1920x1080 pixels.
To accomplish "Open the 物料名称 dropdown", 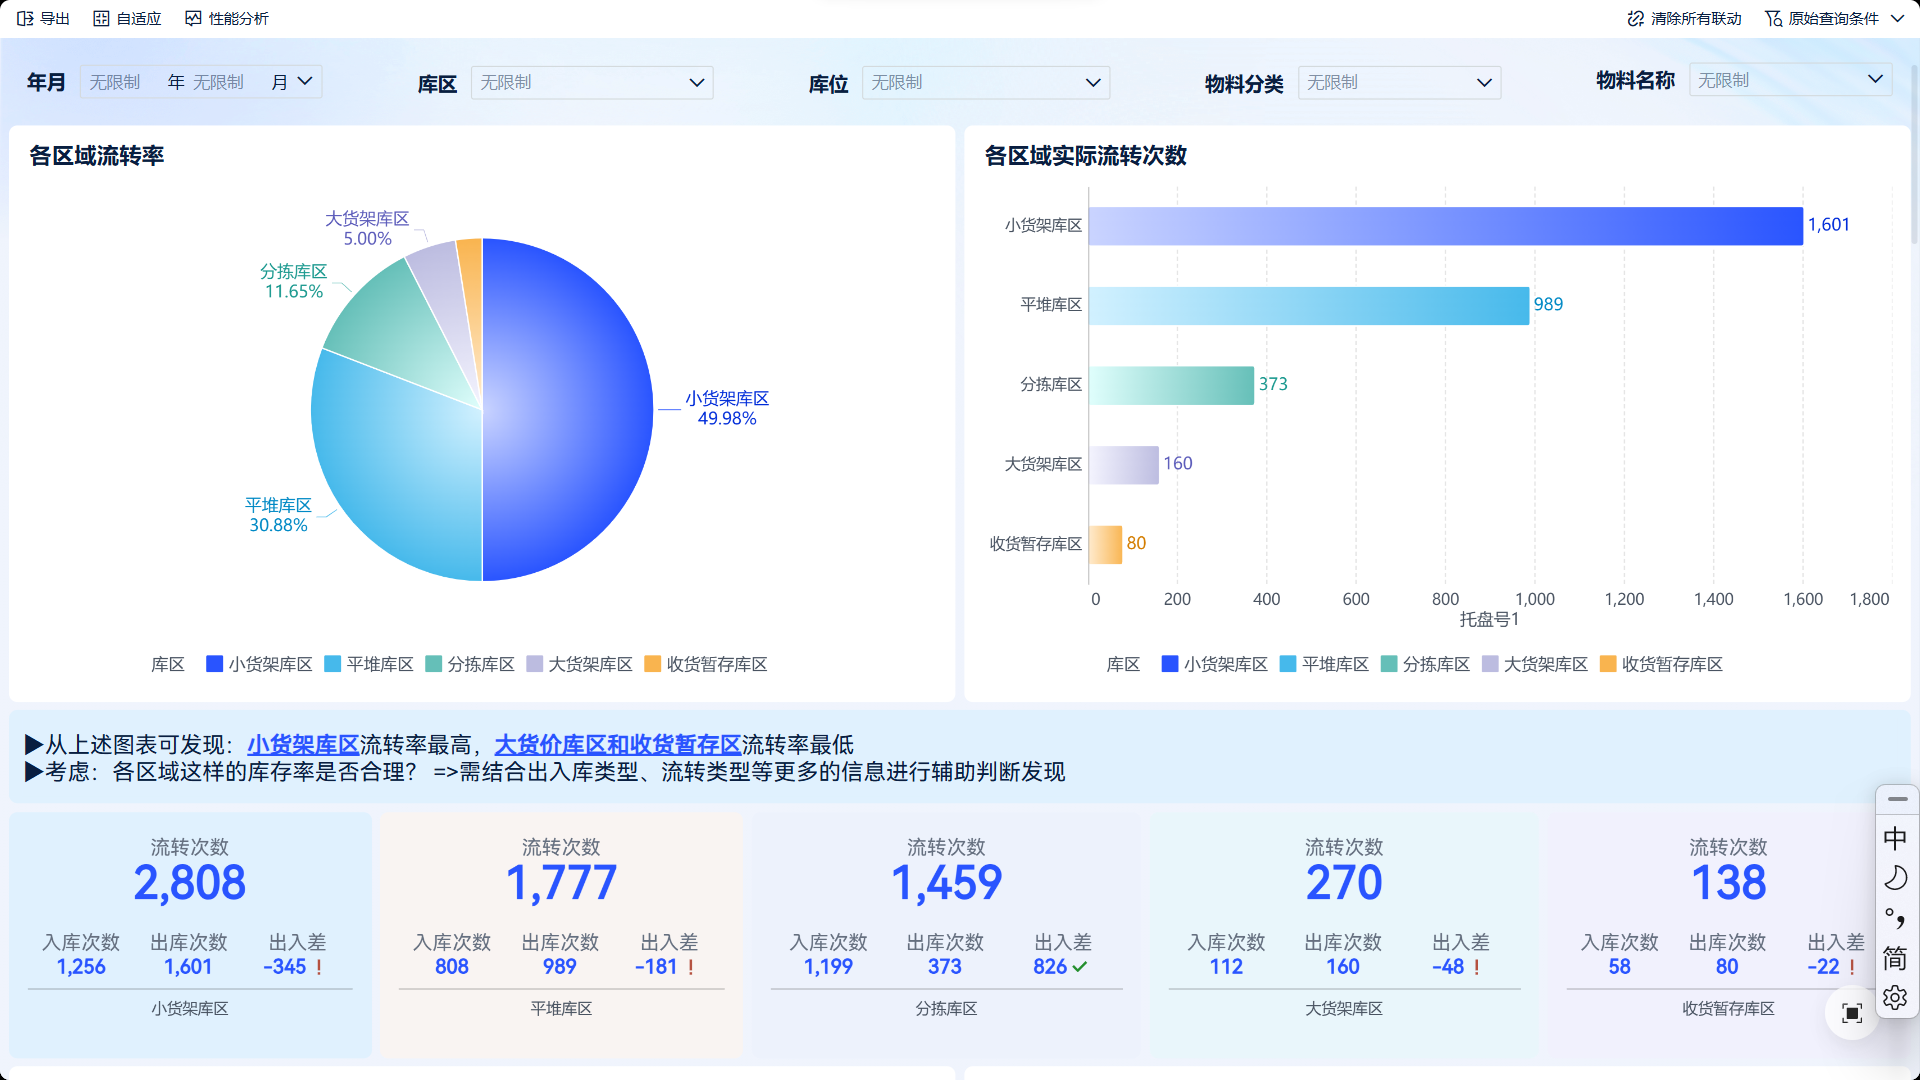I will (x=1790, y=80).
